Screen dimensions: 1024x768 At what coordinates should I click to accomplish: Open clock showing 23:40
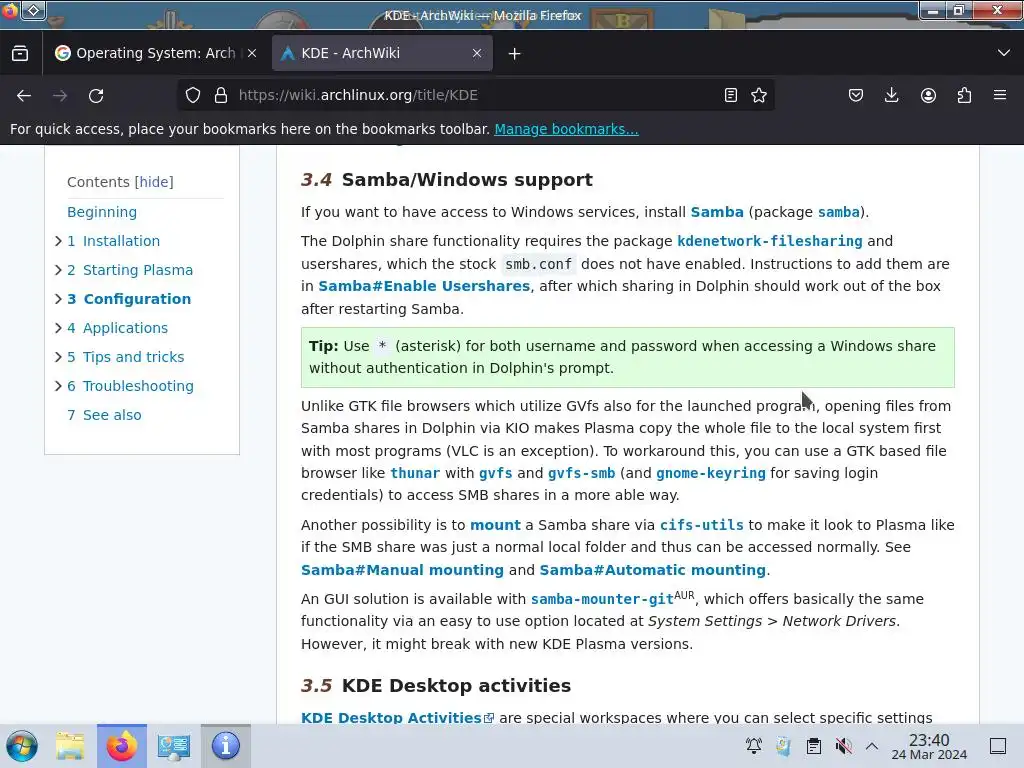tap(929, 746)
